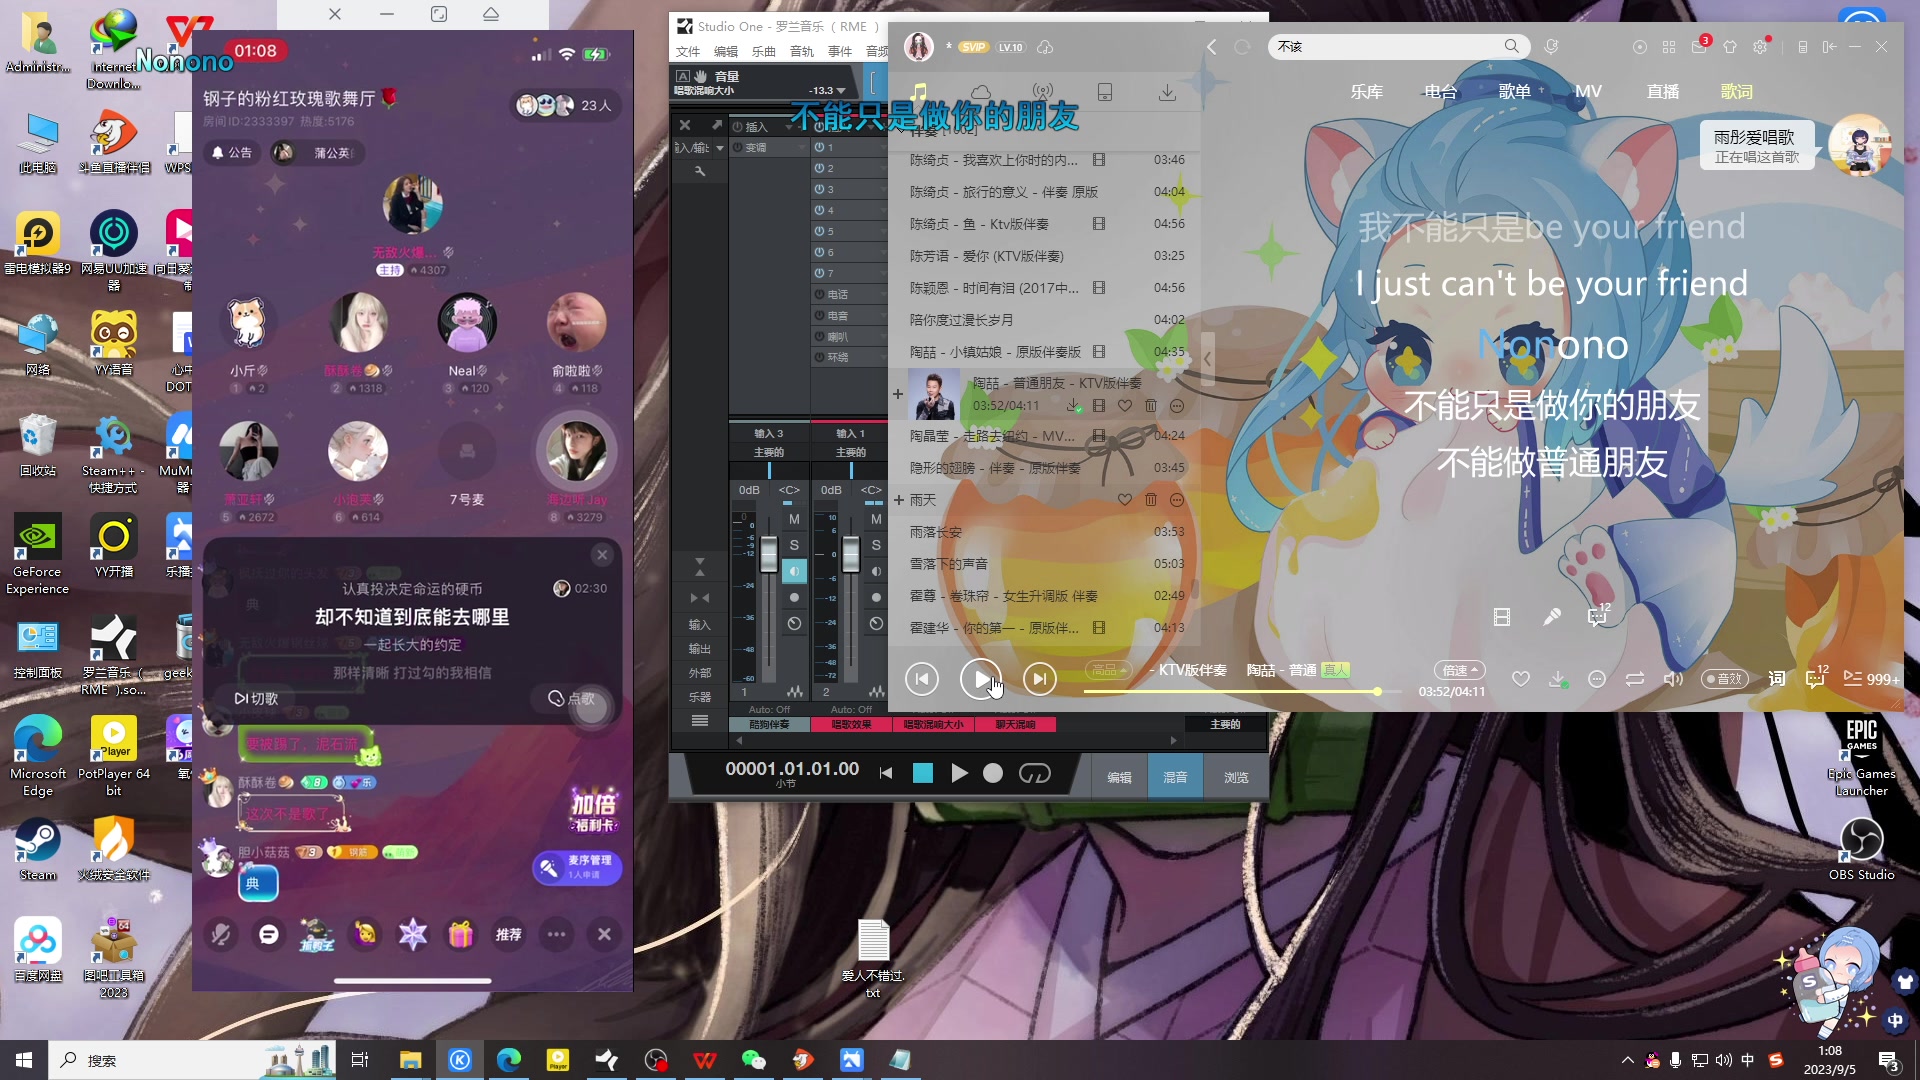The width and height of the screenshot is (1920, 1080).
Task: Click the microphone sing icon above player bar
Action: [x=1551, y=617]
